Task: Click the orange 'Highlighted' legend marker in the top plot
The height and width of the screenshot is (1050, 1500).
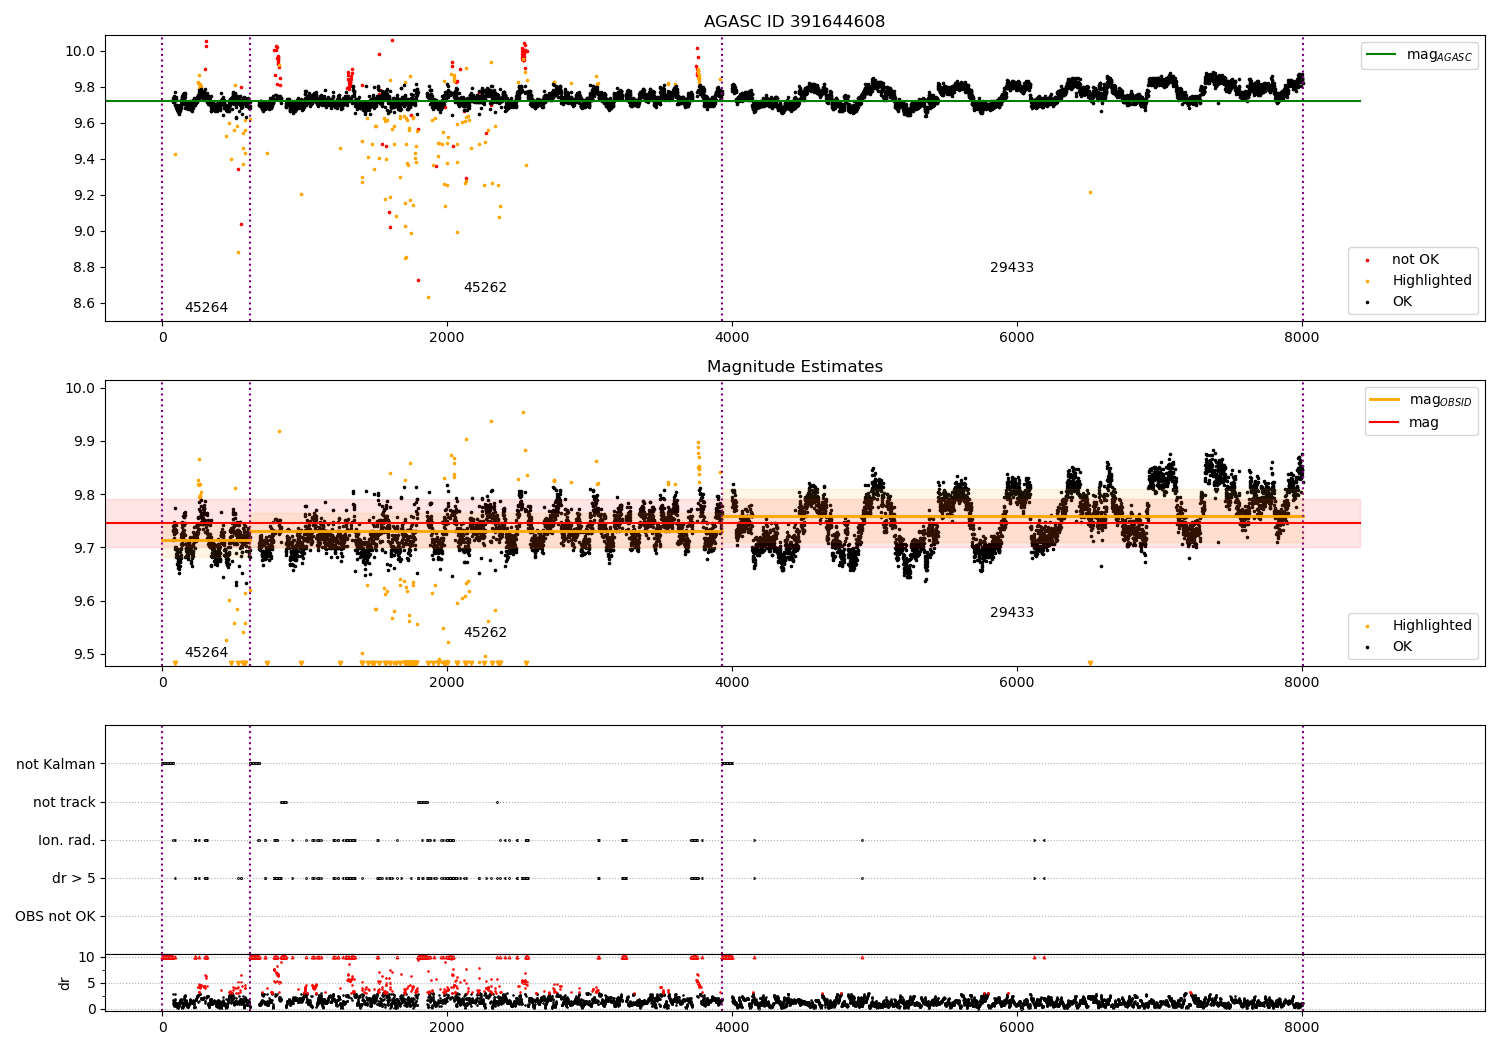Action: tap(1367, 281)
